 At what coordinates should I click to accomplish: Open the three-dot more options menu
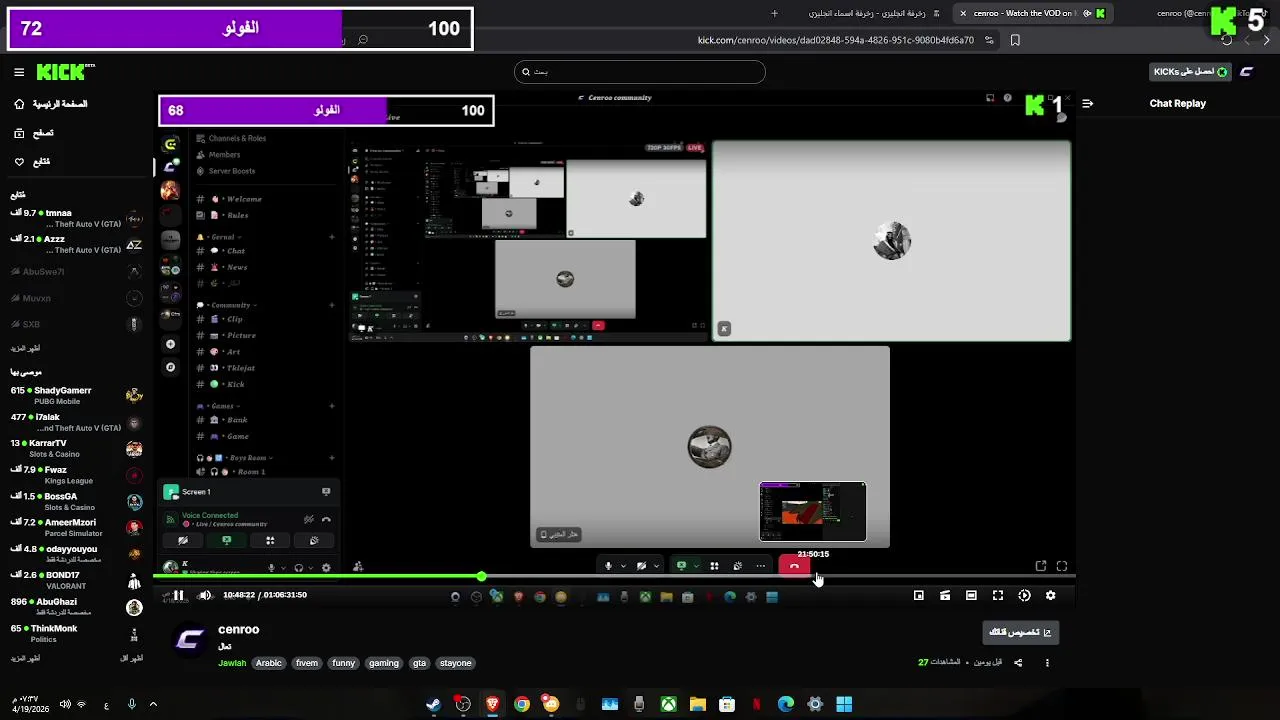pyautogui.click(x=1047, y=663)
